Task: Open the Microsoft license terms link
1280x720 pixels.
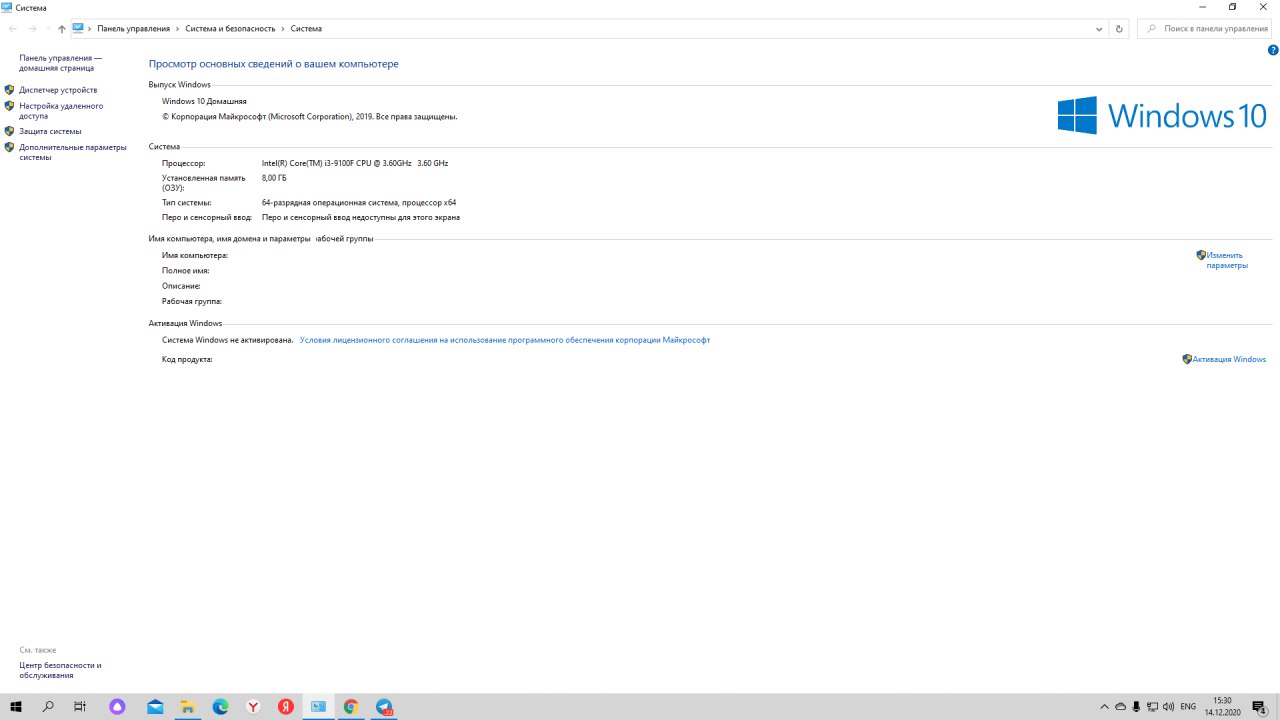Action: tap(505, 340)
